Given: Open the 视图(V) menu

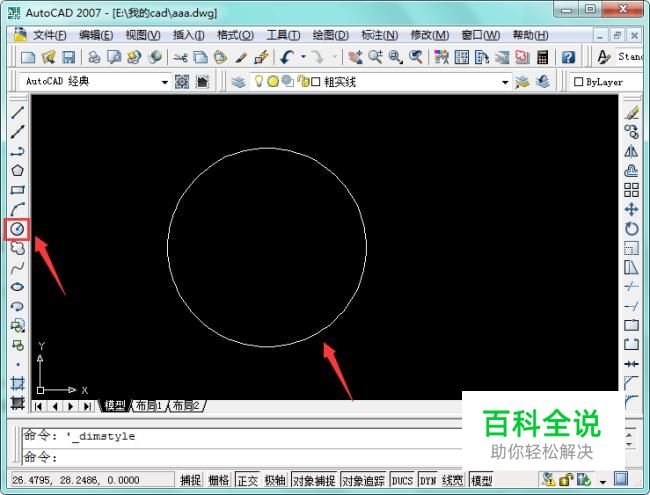Looking at the screenshot, I should click(143, 35).
